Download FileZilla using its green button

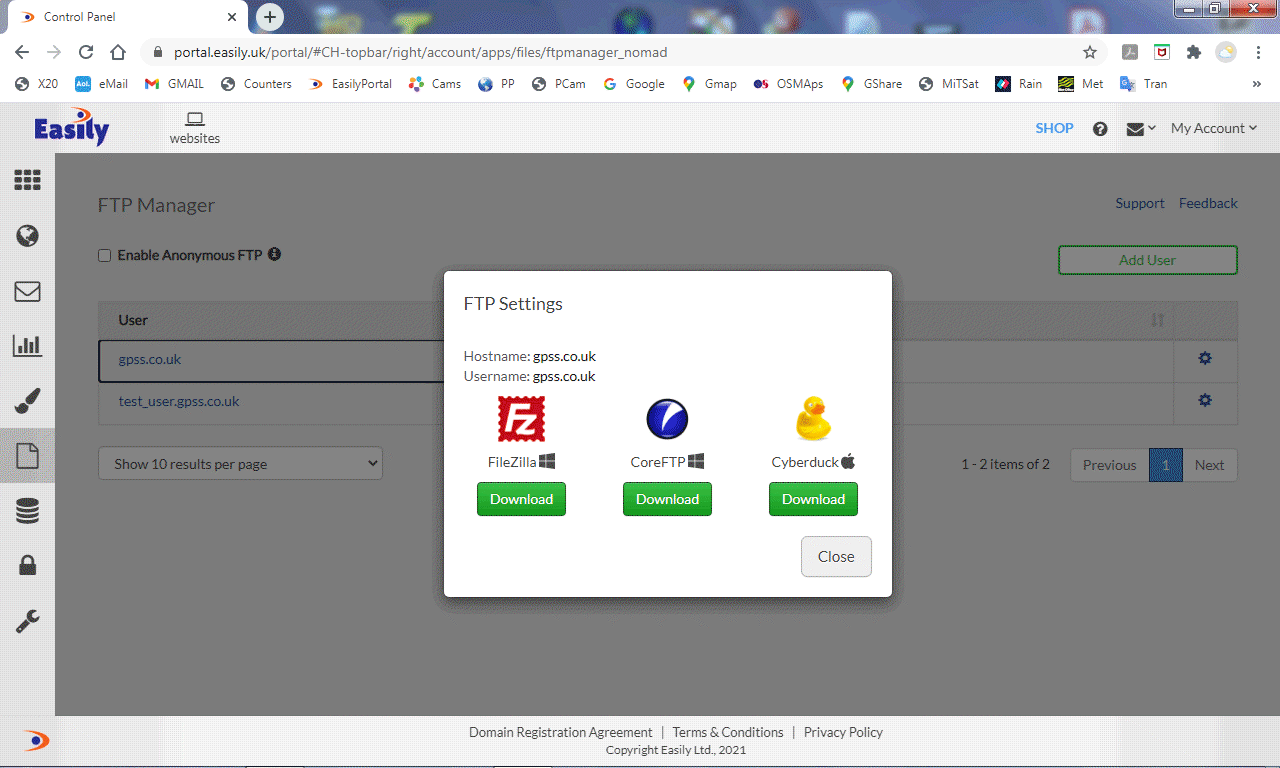tap(521, 499)
